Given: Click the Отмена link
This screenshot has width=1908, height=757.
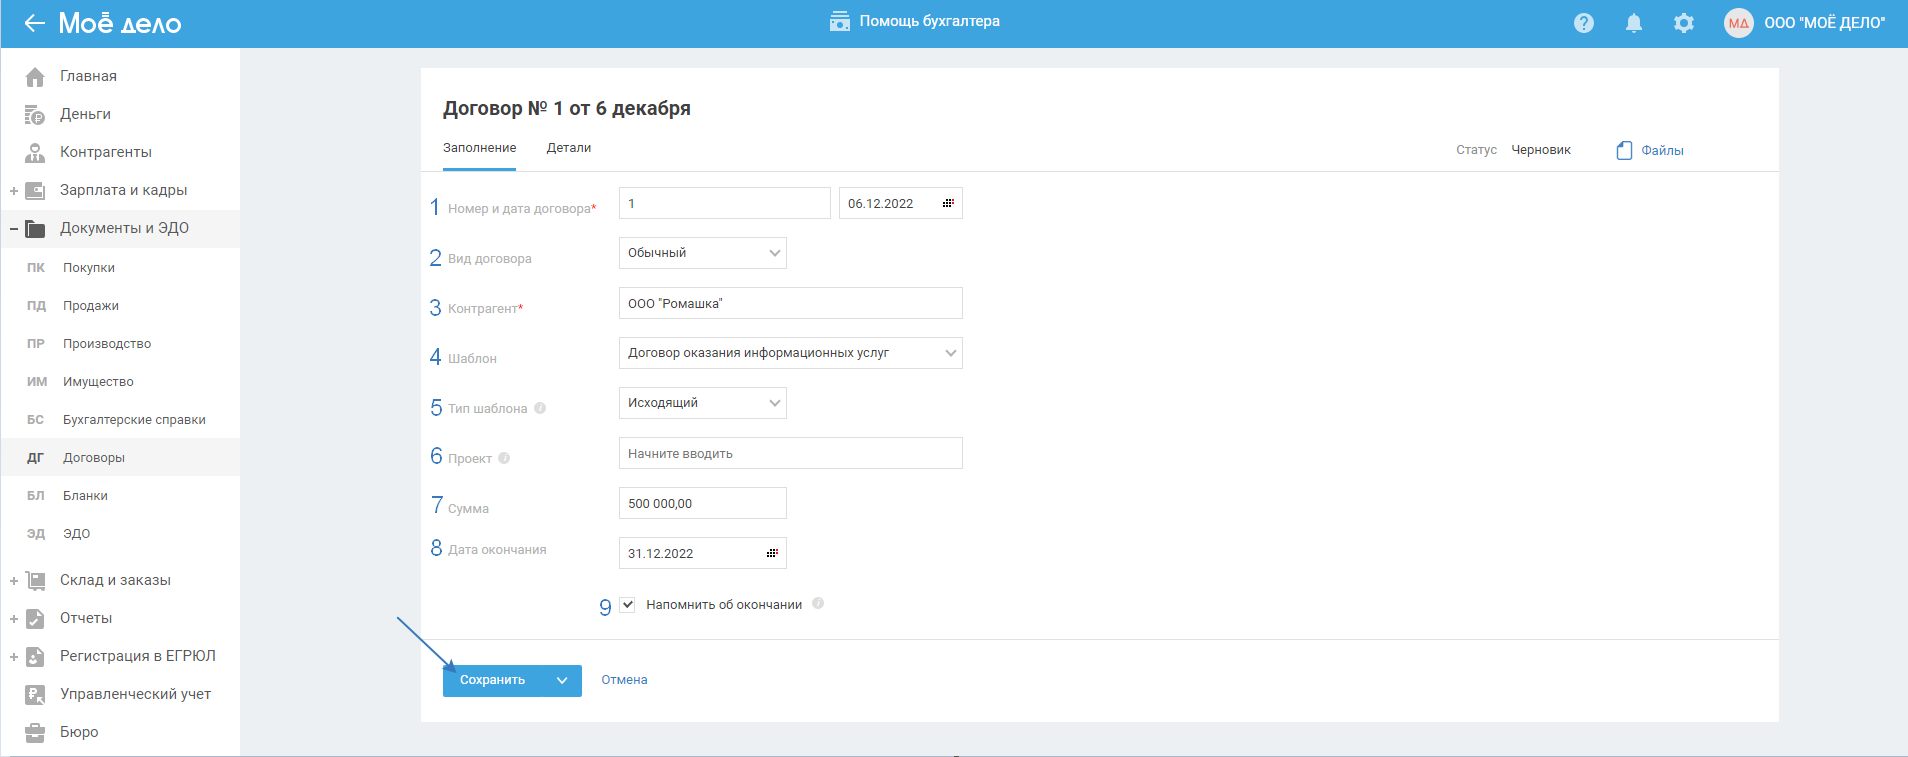Looking at the screenshot, I should click(624, 680).
